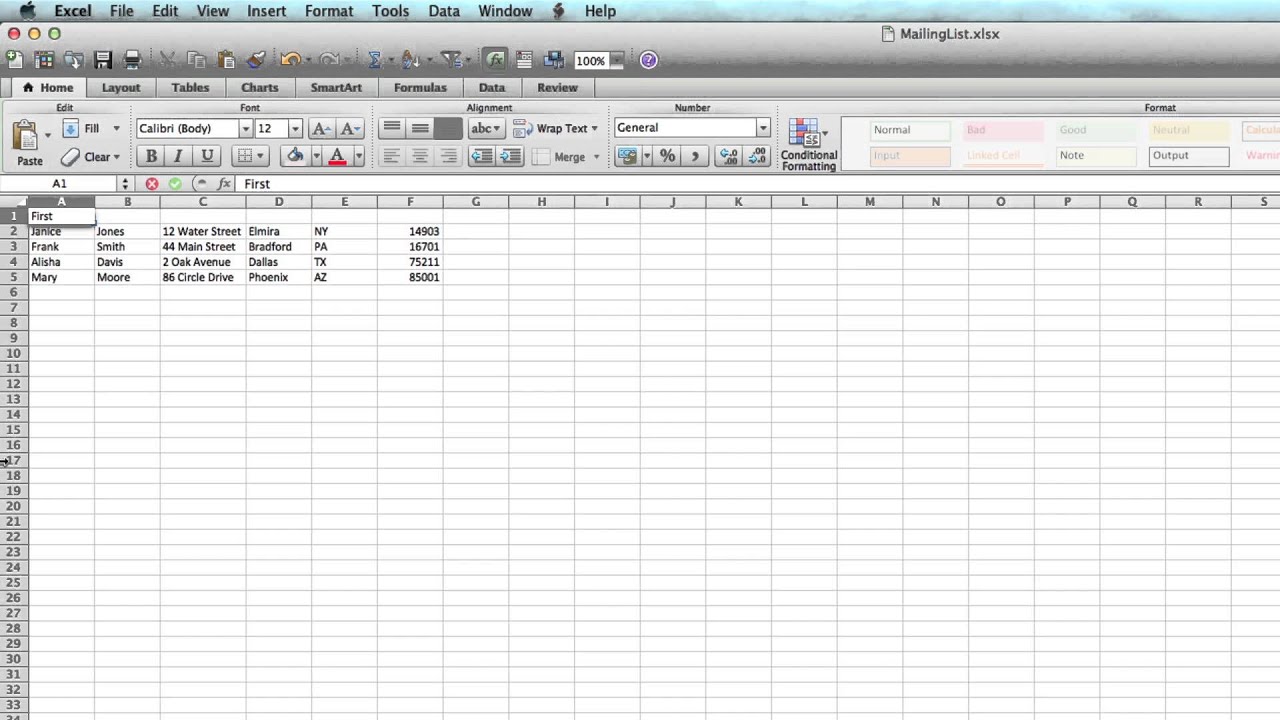Switch to the Formulas ribbon tab
Image resolution: width=1280 pixels, height=720 pixels.
tap(420, 88)
